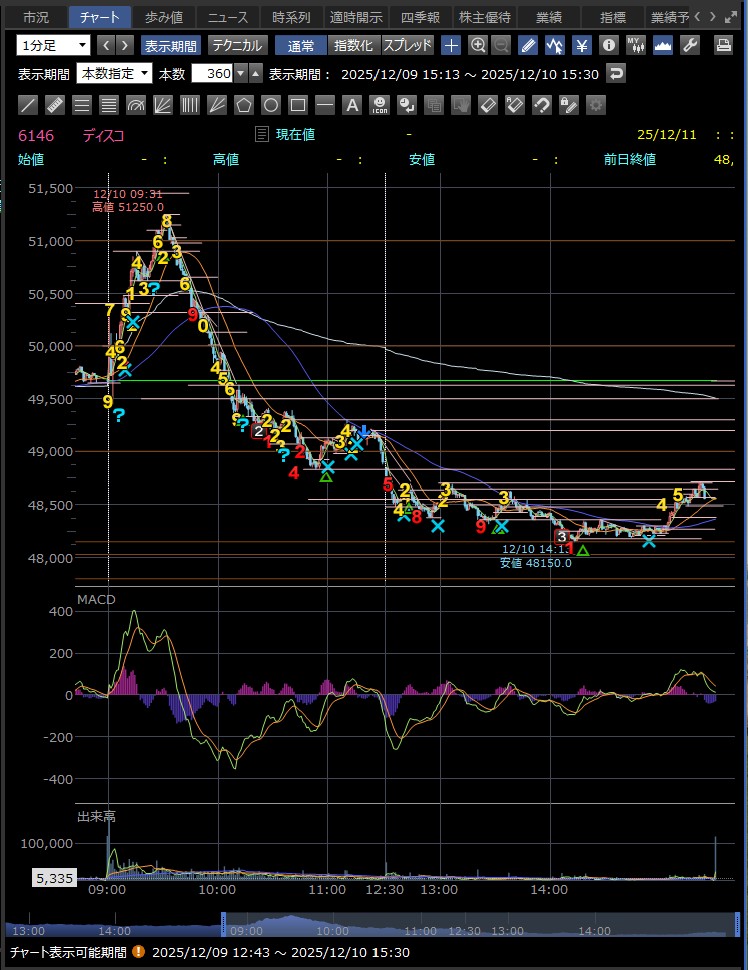
Task: Click the zoom in magnifier icon
Action: tap(478, 45)
